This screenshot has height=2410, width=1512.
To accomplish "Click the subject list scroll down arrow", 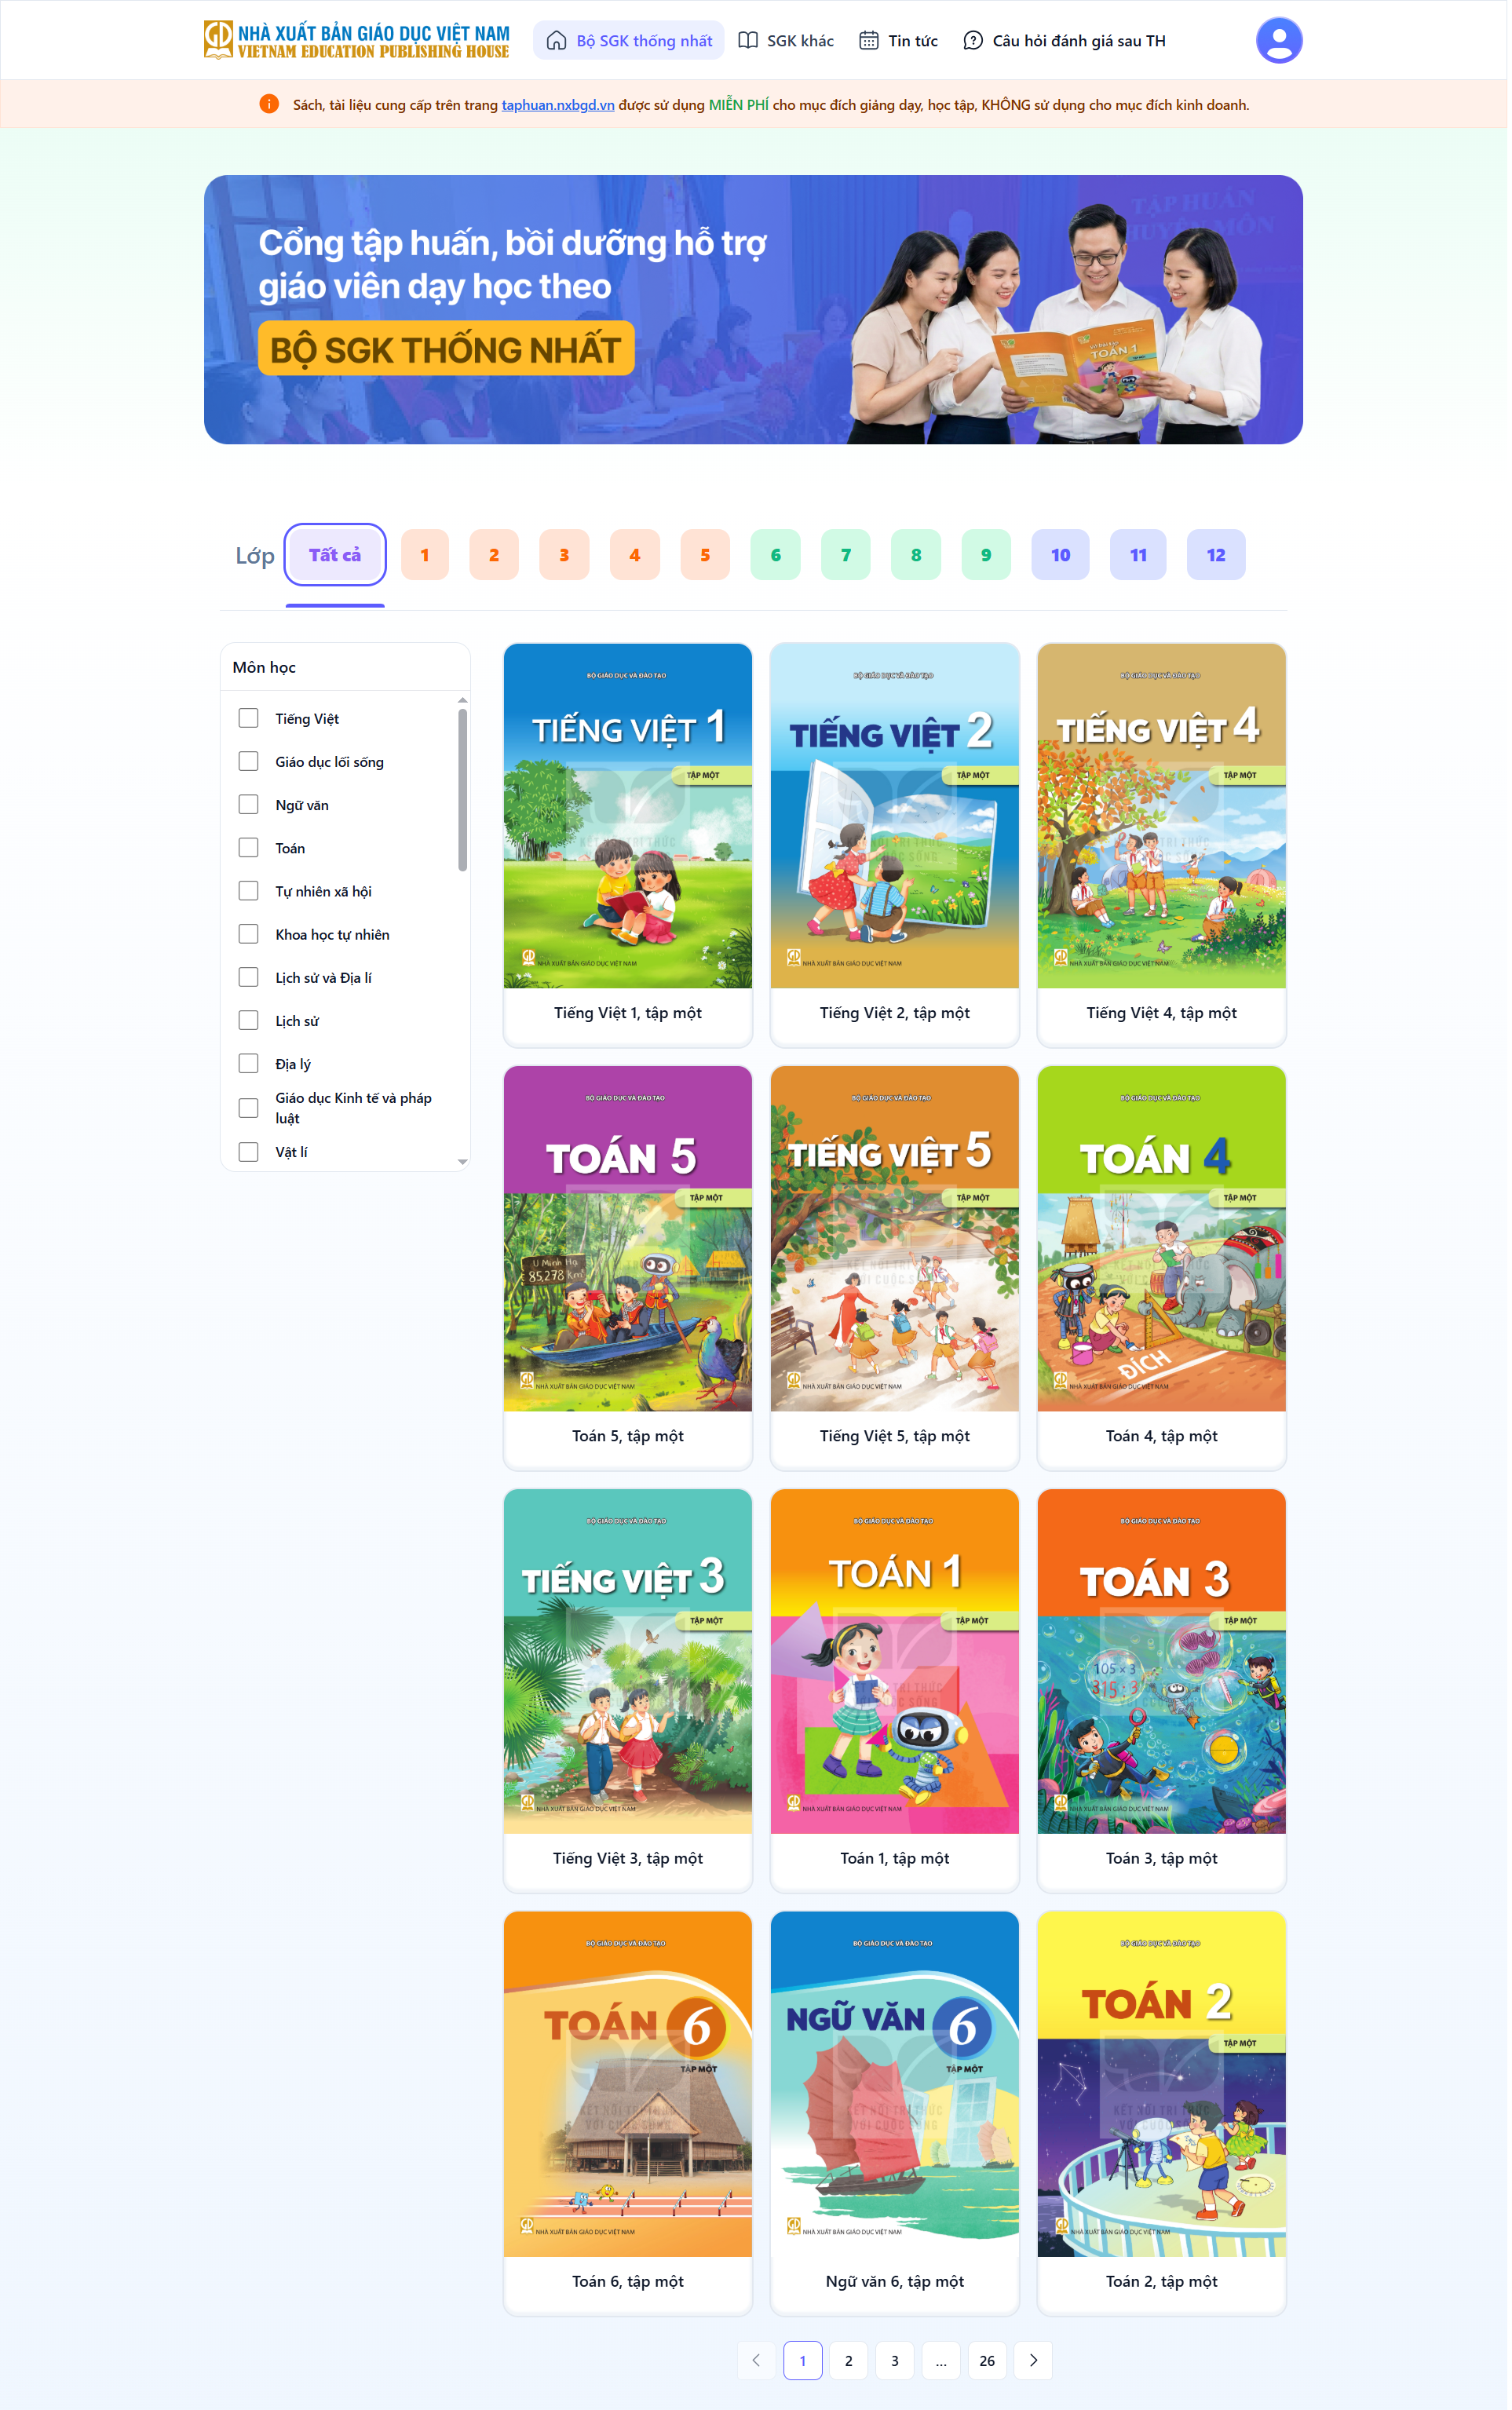I will [x=462, y=1161].
